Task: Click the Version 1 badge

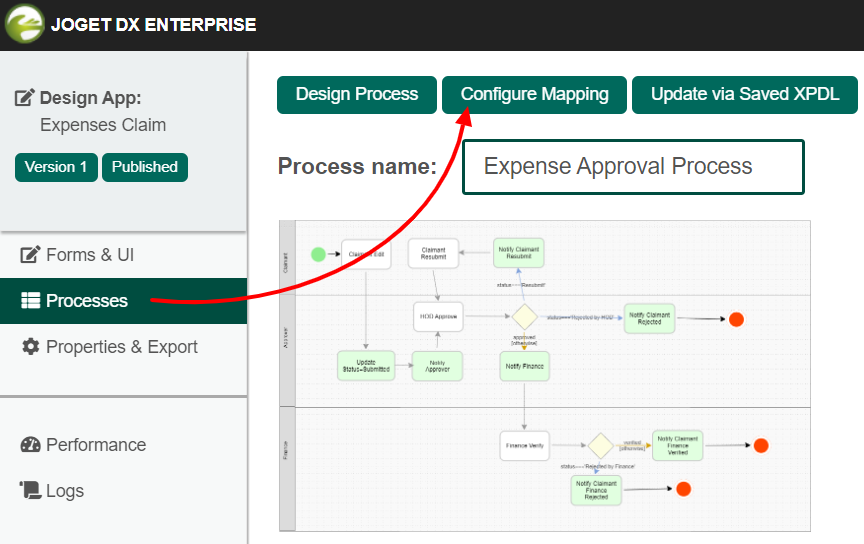Action: pos(56,167)
